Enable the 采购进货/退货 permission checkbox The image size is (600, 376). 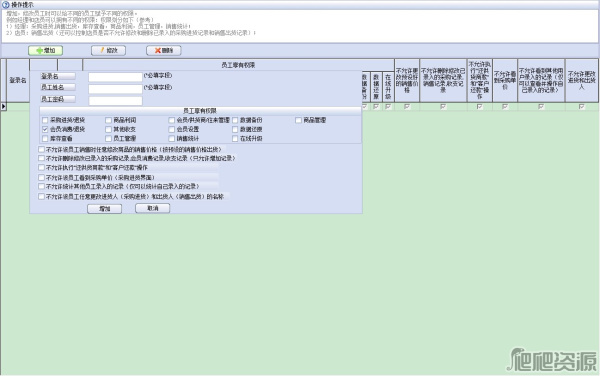click(45, 120)
